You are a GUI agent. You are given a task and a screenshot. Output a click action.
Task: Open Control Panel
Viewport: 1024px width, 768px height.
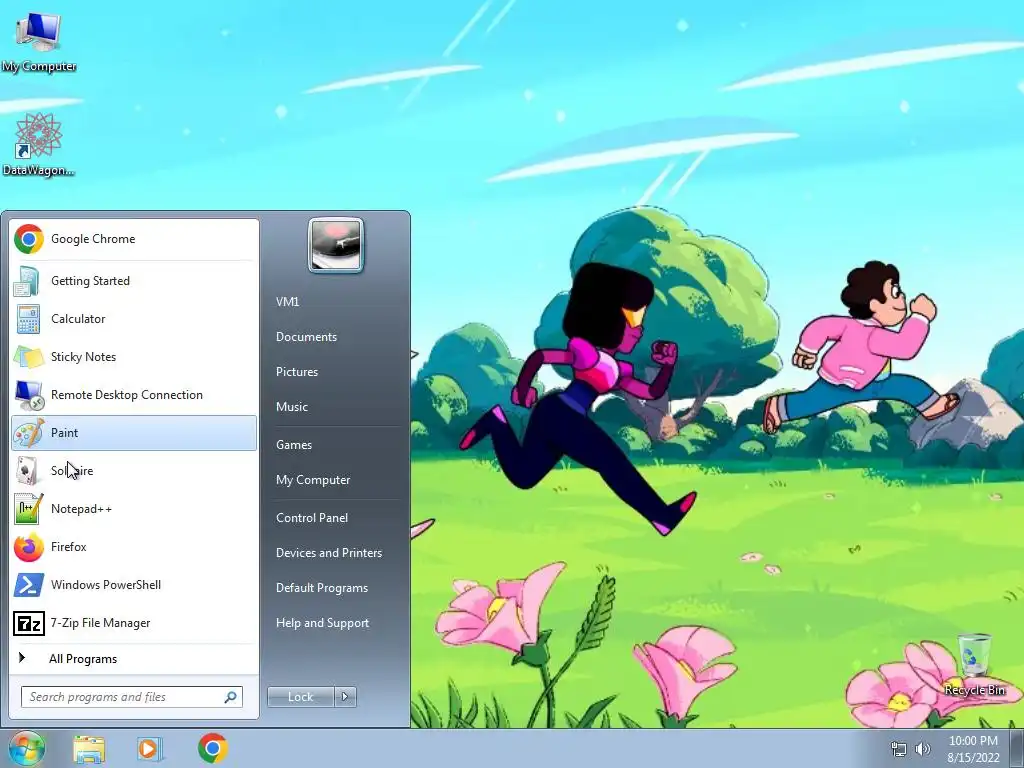click(x=312, y=518)
